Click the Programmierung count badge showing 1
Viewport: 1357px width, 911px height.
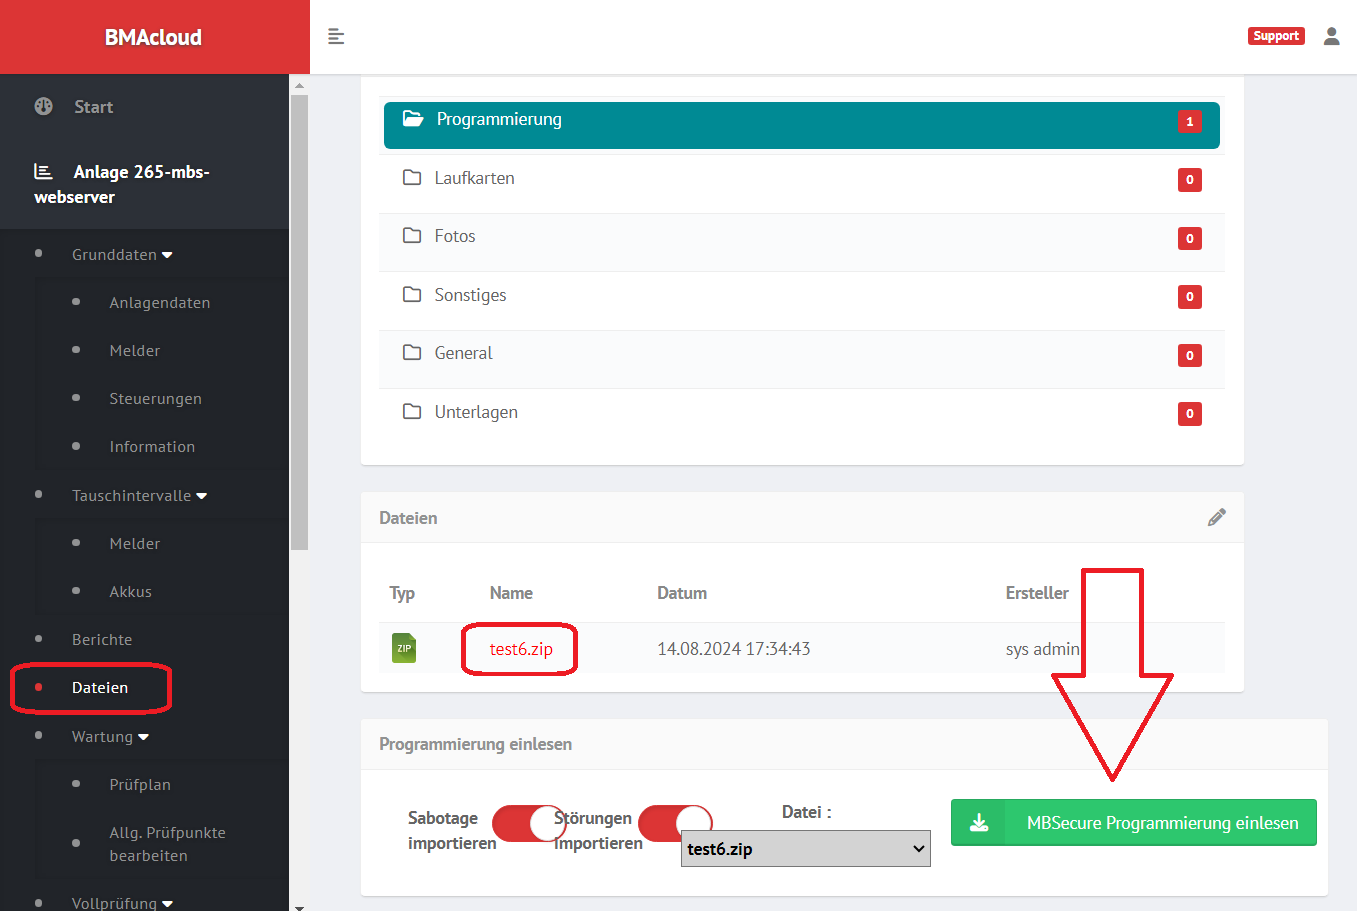[x=1190, y=121]
